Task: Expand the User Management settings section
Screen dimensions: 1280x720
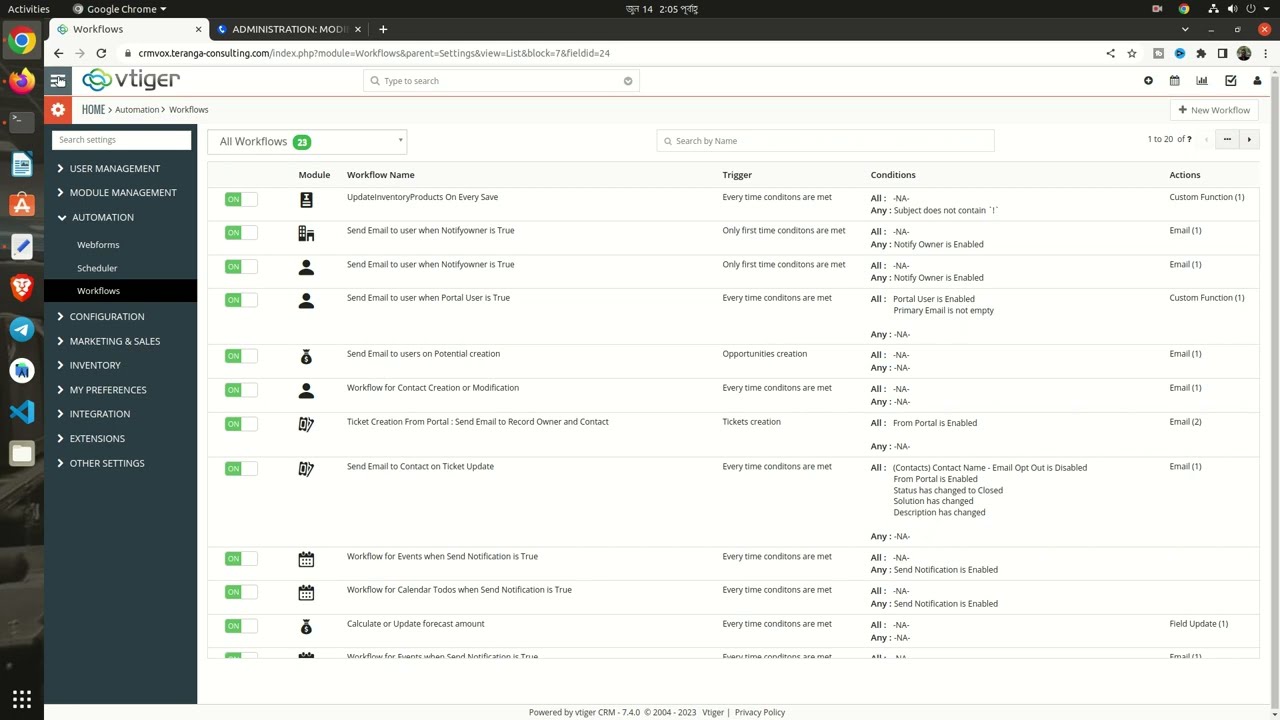Action: click(x=114, y=168)
